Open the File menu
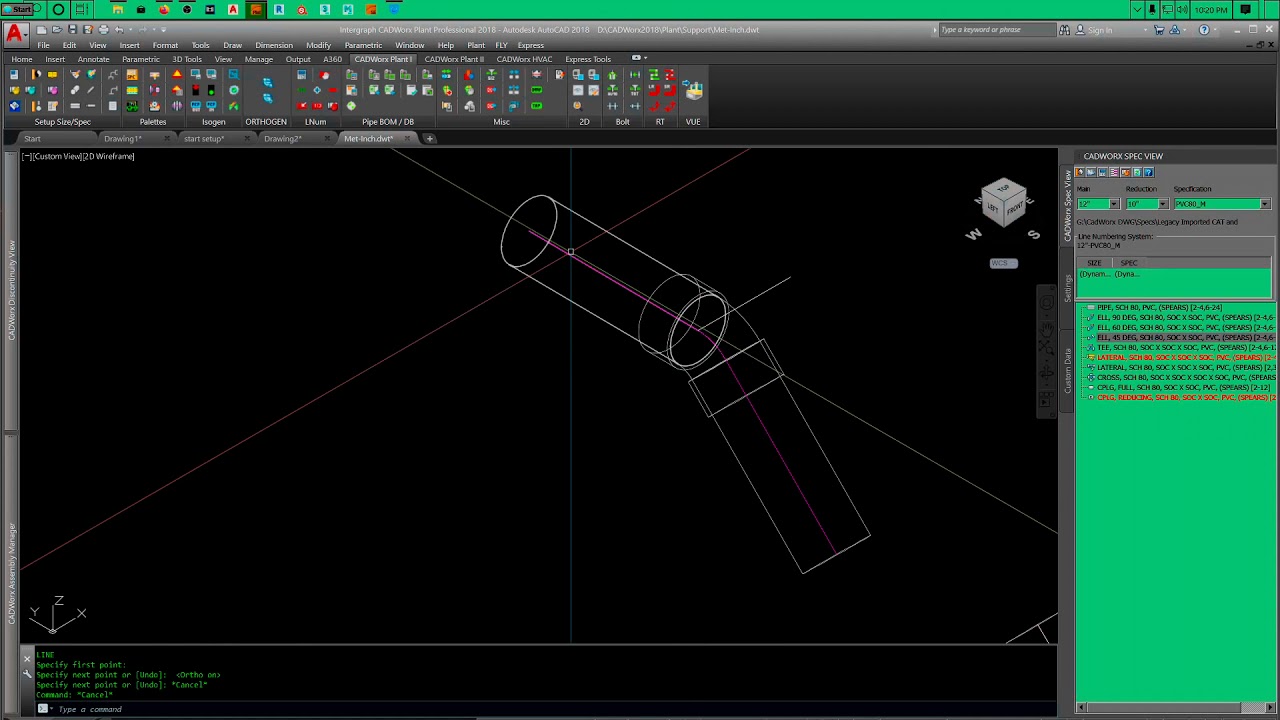 [x=43, y=45]
